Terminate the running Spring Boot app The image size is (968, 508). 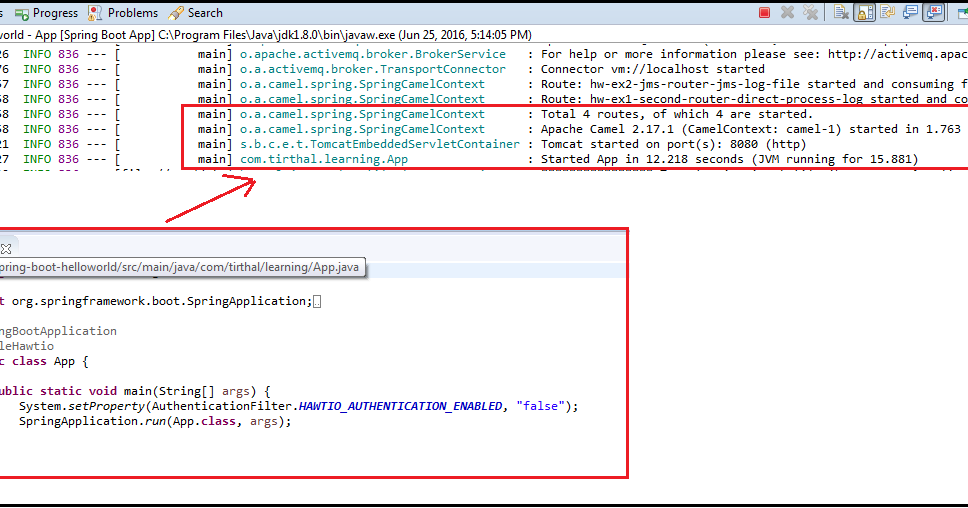764,12
